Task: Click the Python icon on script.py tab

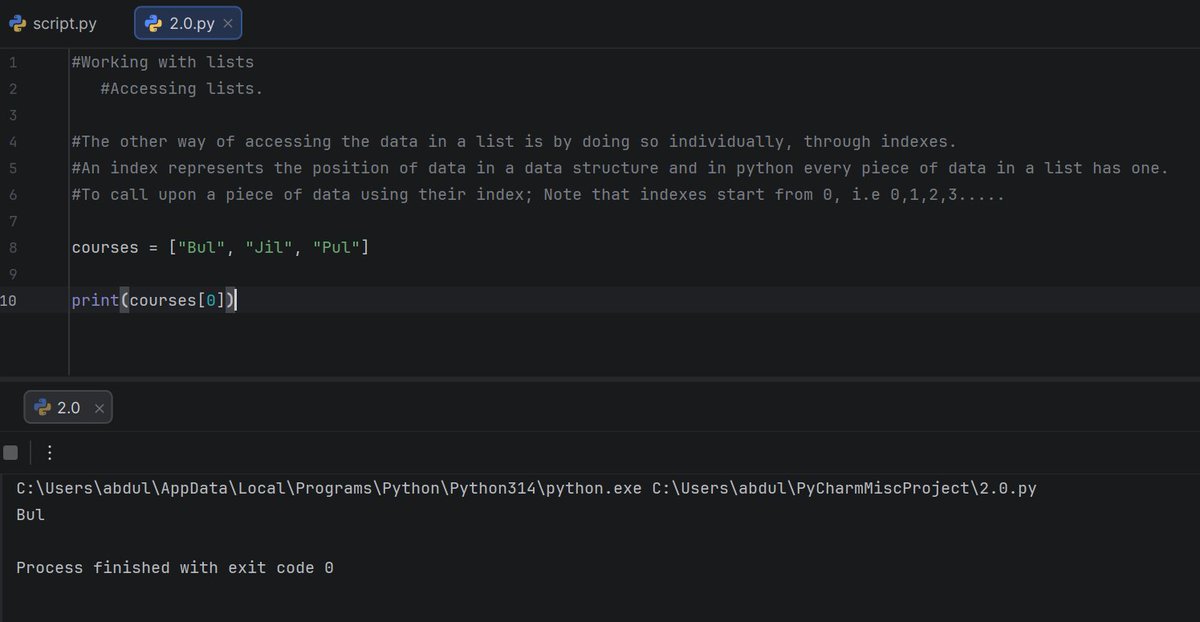Action: click(x=17, y=23)
